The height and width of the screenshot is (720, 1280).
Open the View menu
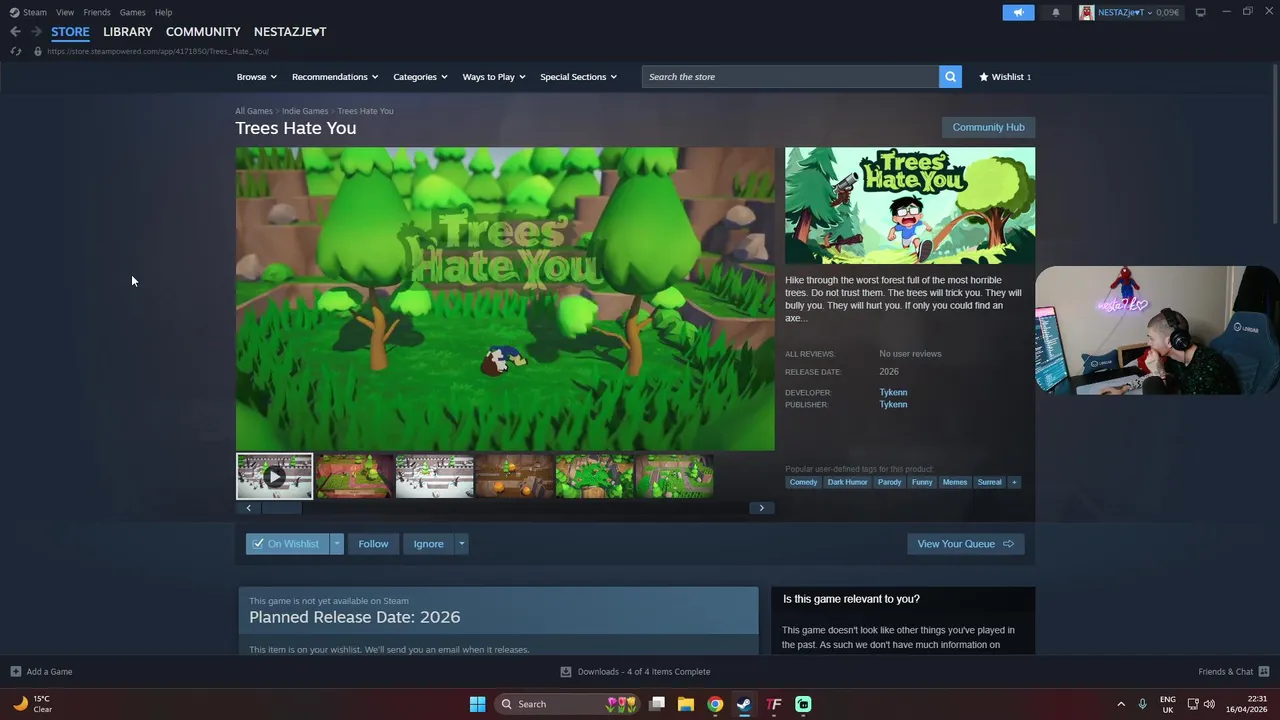point(65,12)
